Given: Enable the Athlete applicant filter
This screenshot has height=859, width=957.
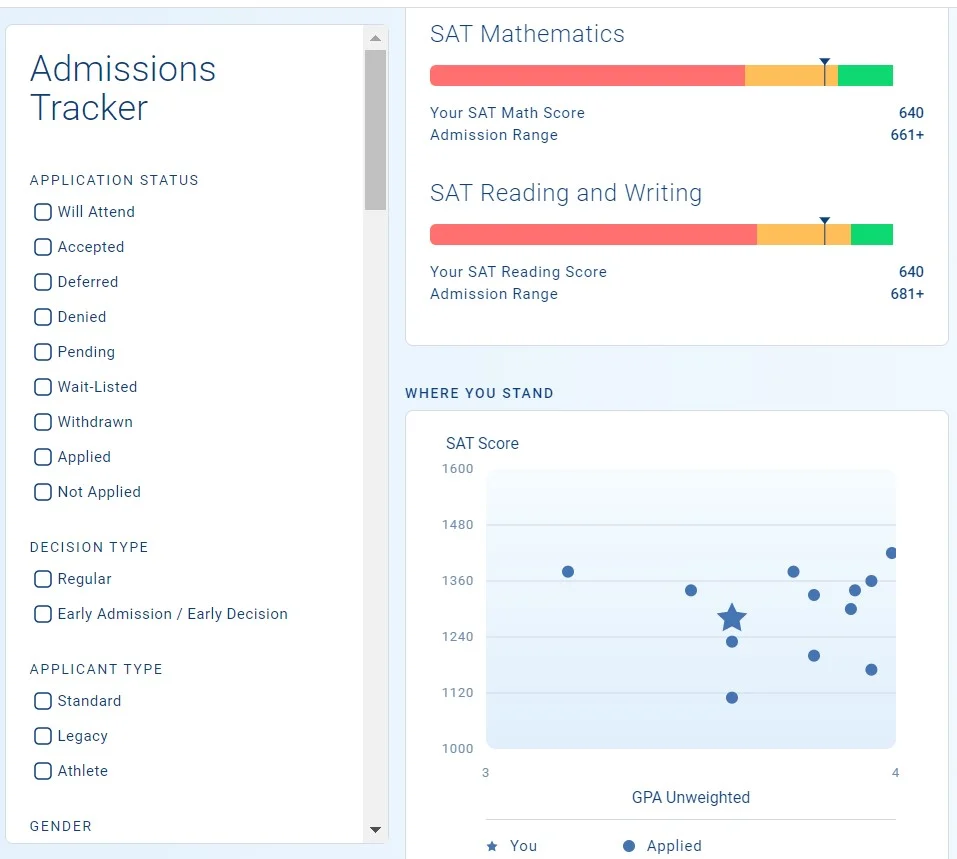Looking at the screenshot, I should coord(43,770).
